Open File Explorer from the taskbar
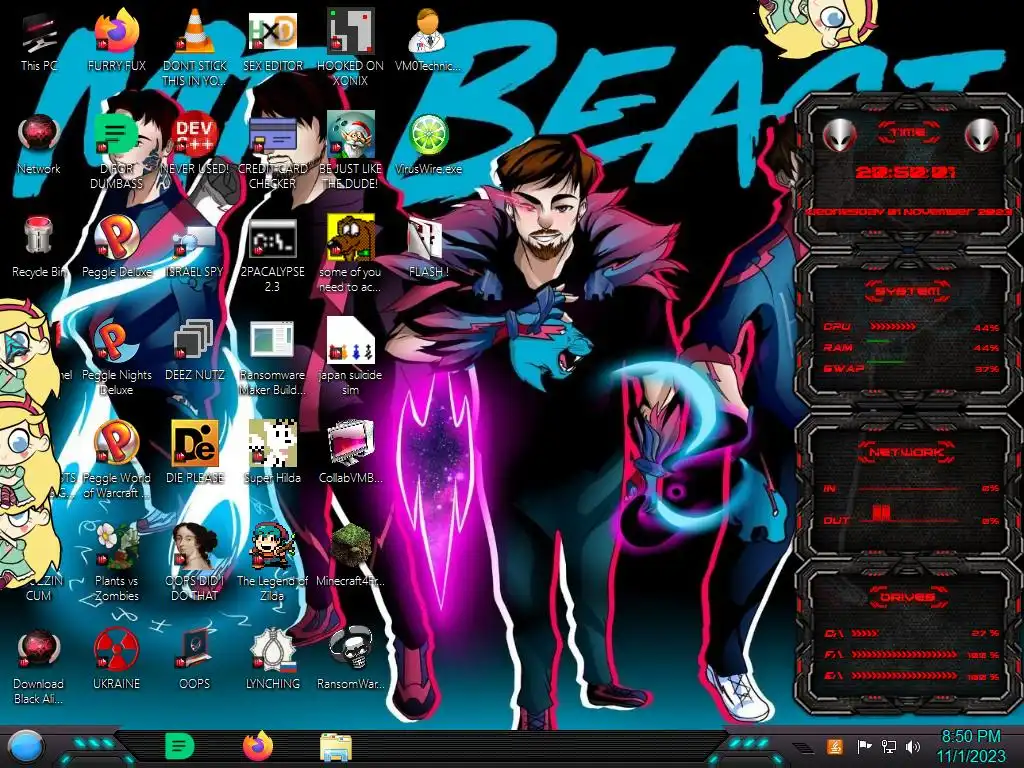The image size is (1024, 768). (336, 746)
